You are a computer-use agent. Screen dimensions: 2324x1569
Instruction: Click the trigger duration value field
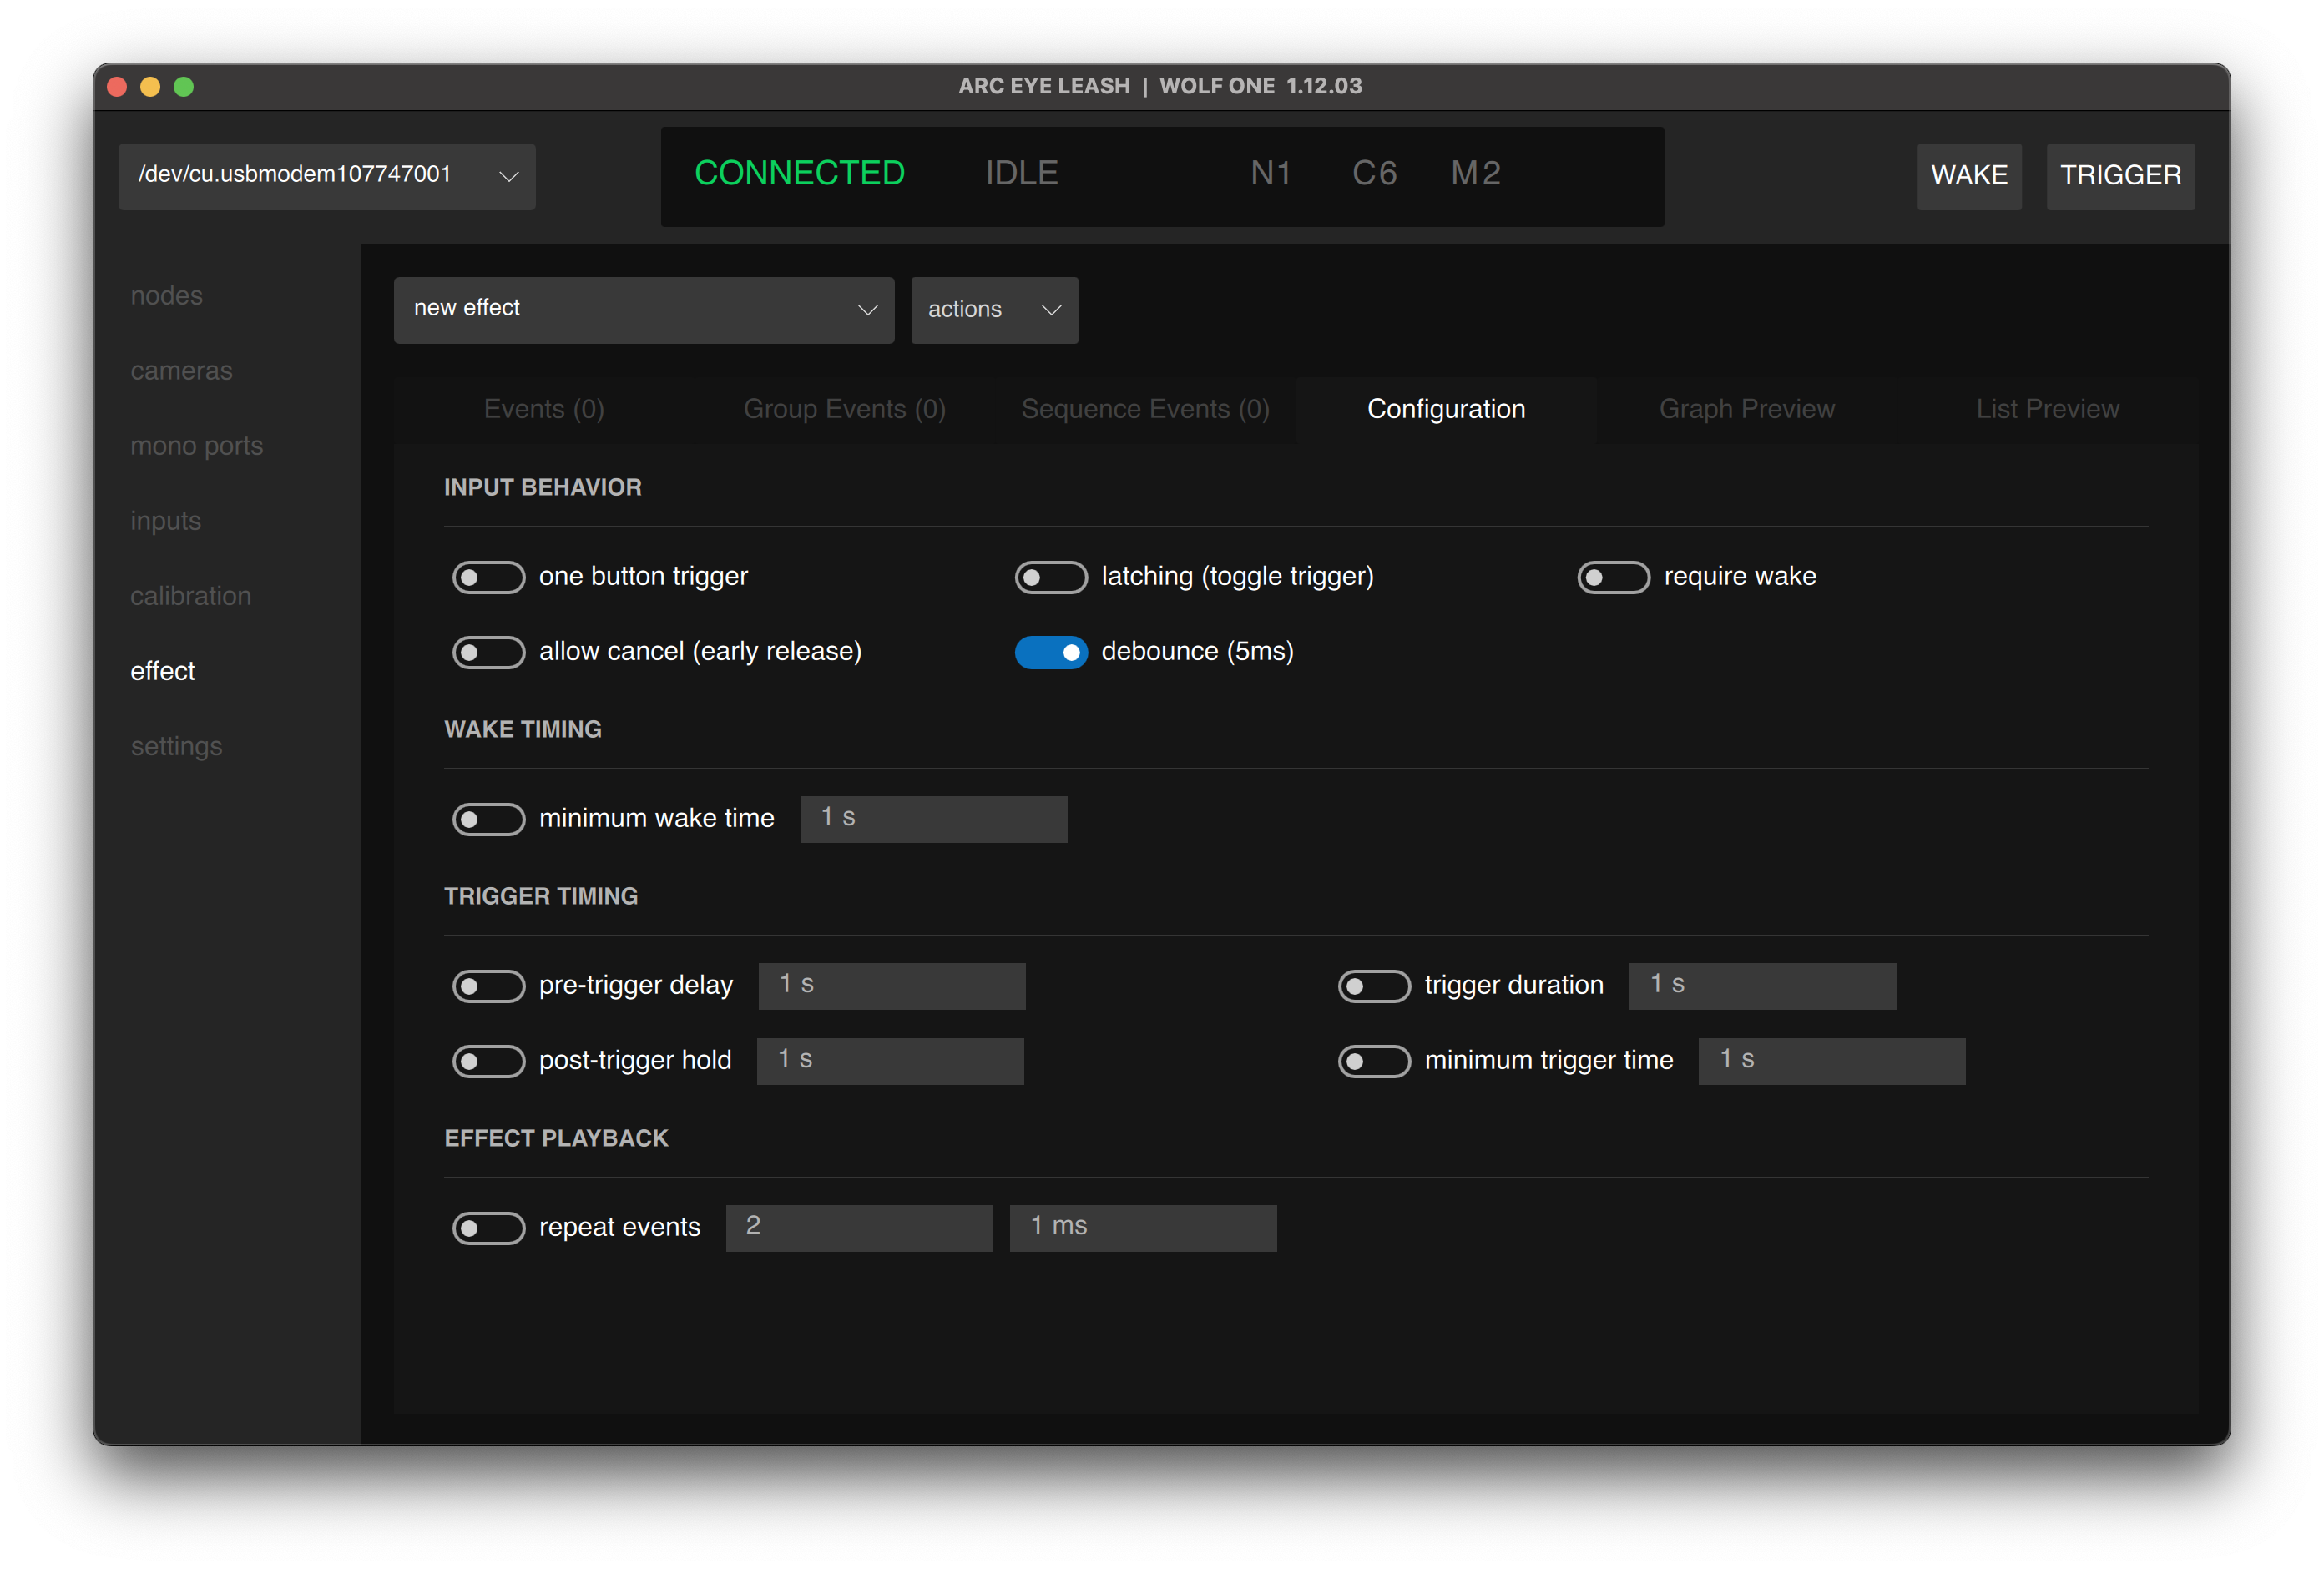(1762, 986)
